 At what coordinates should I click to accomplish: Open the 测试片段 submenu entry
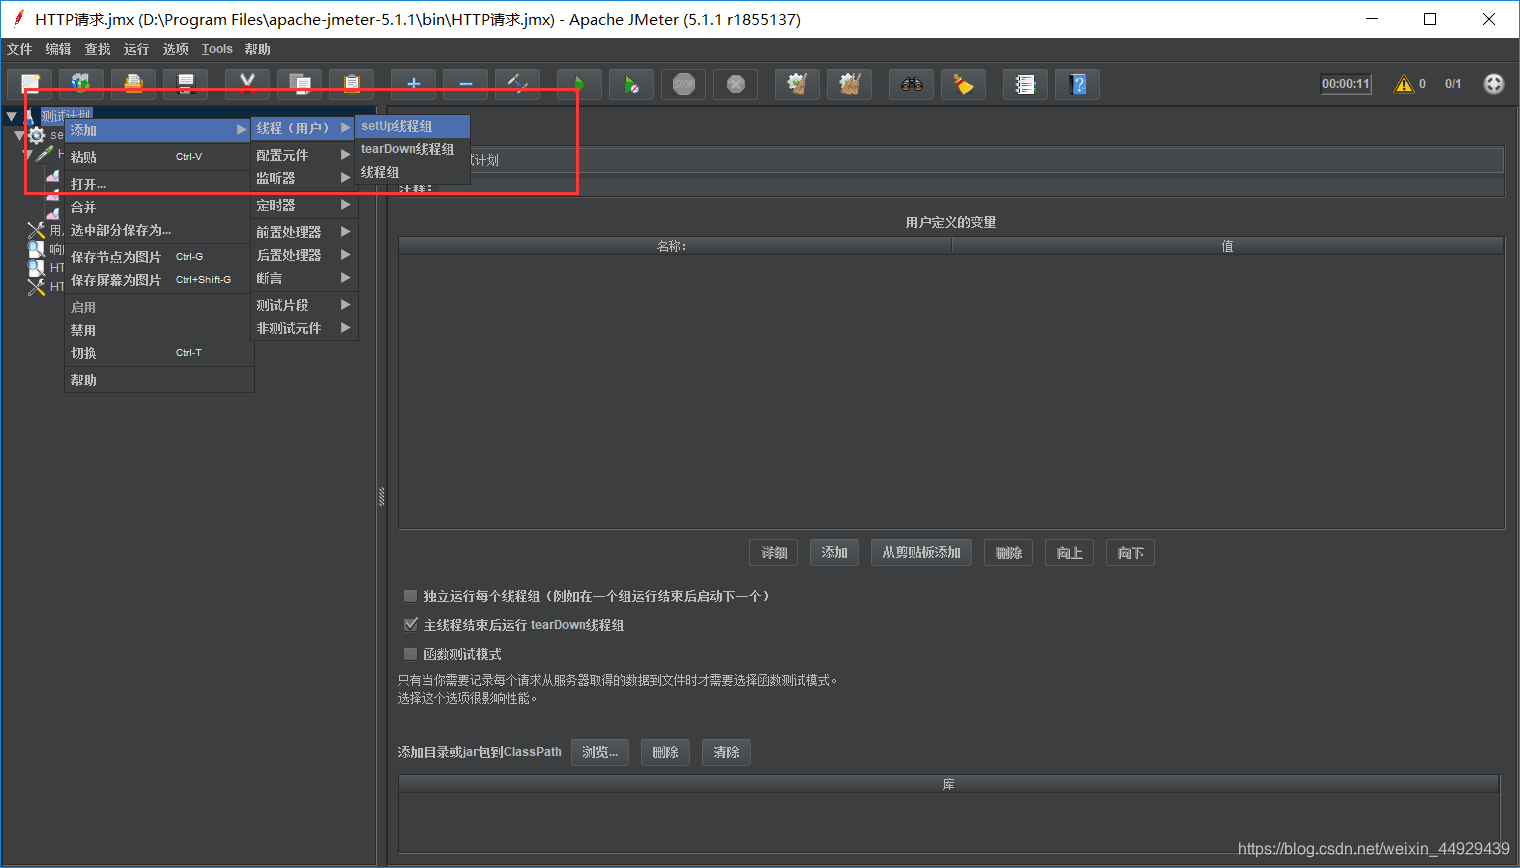(303, 305)
